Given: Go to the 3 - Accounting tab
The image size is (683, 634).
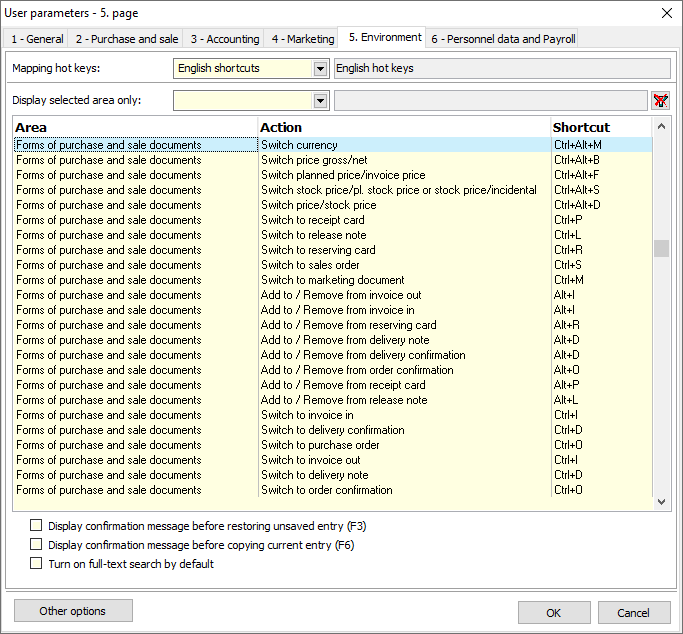Looking at the screenshot, I should [224, 39].
